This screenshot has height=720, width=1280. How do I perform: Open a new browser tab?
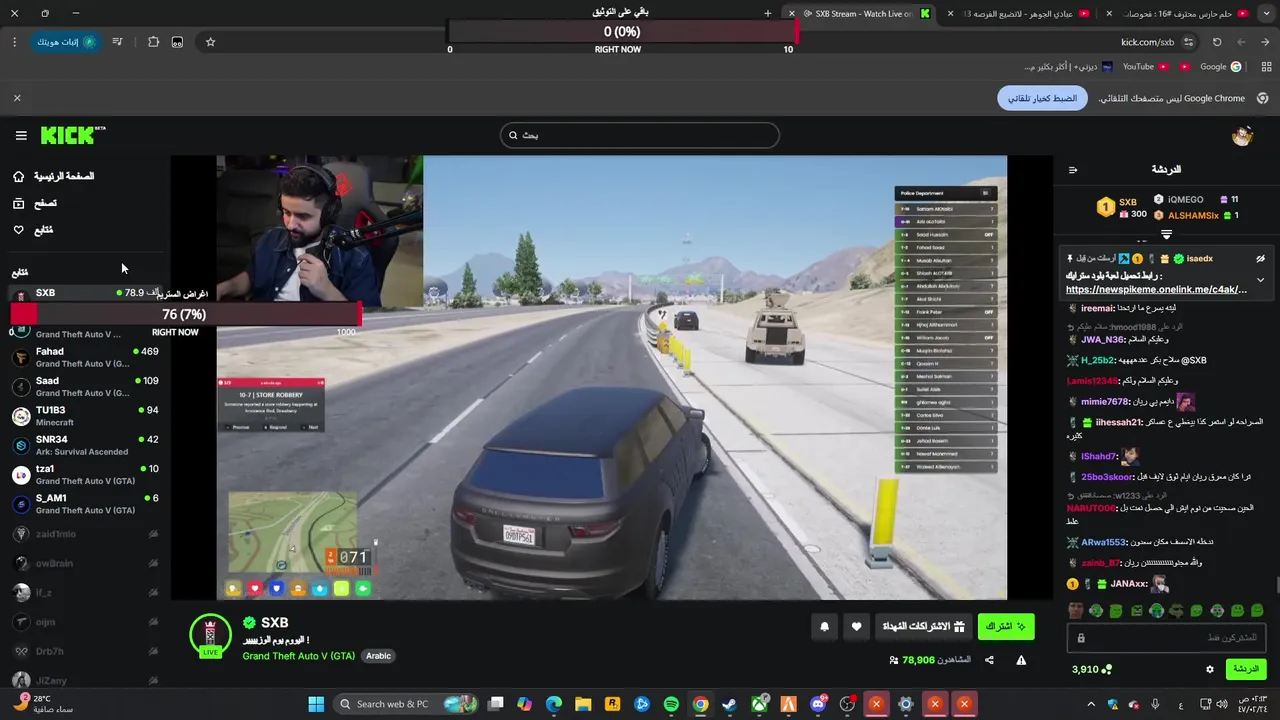click(768, 13)
